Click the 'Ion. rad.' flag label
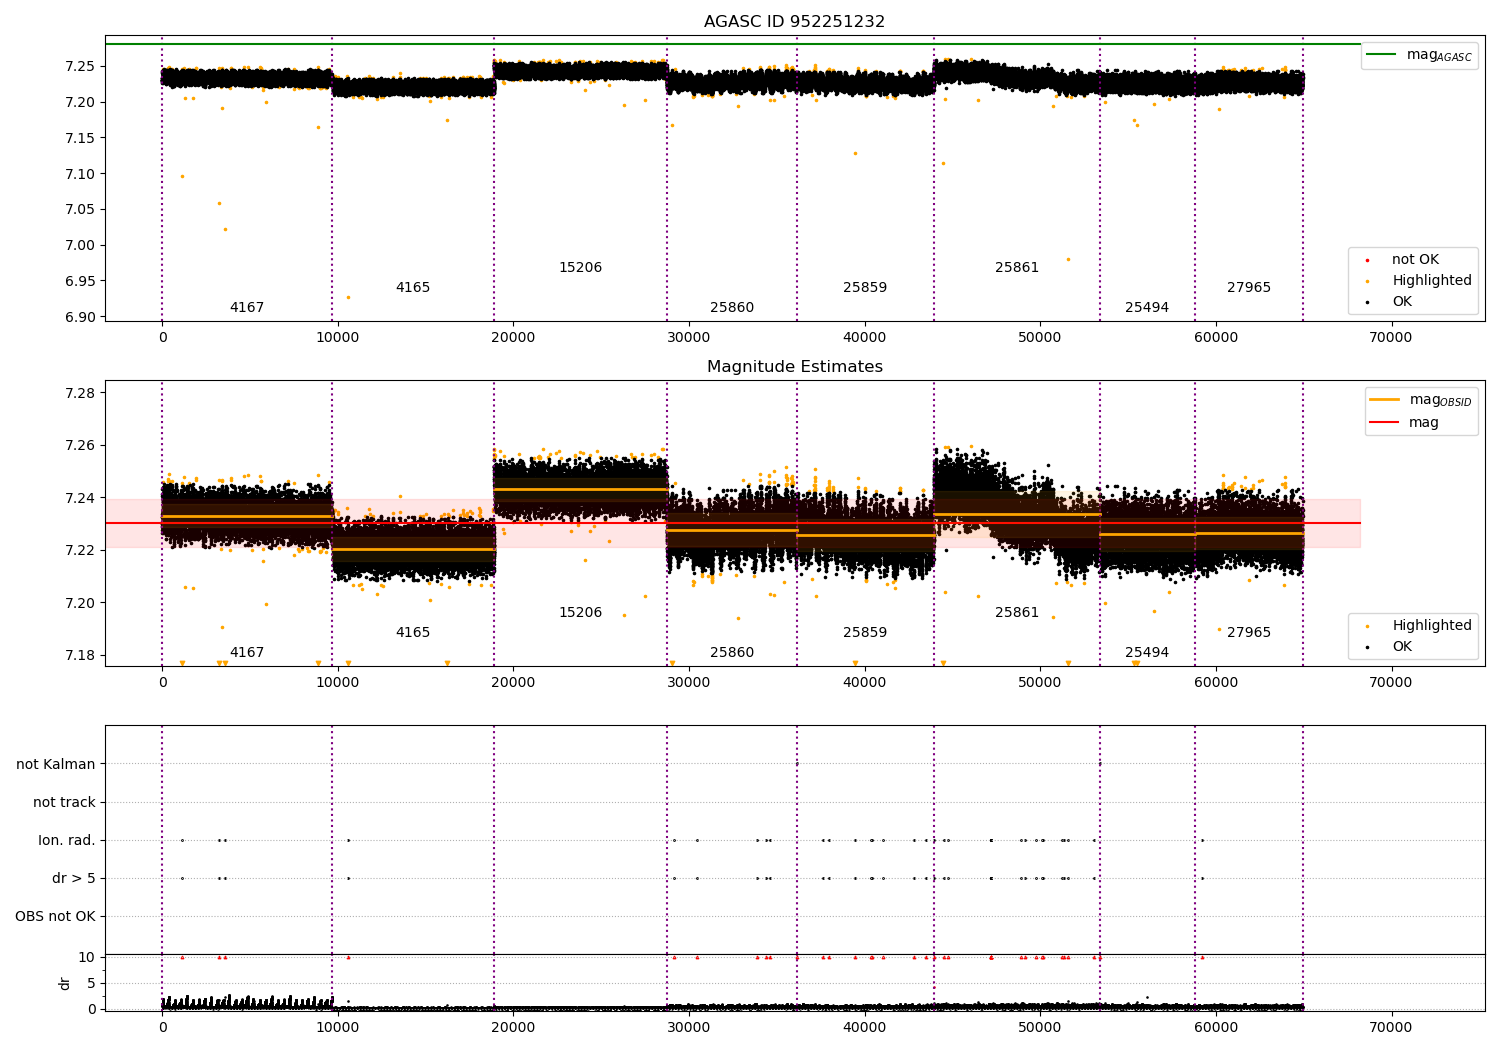 pyautogui.click(x=67, y=841)
